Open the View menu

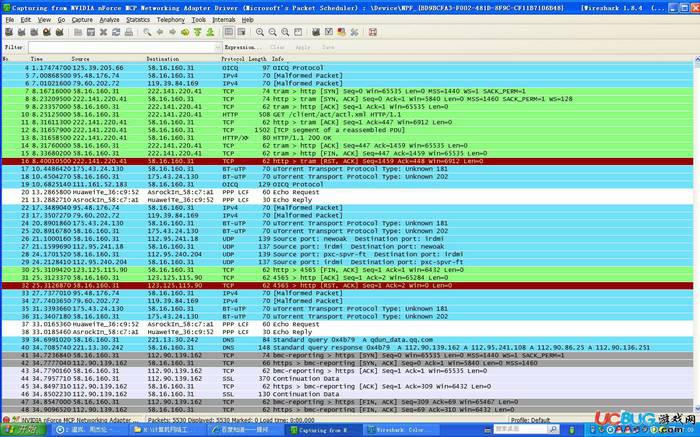tap(44, 20)
